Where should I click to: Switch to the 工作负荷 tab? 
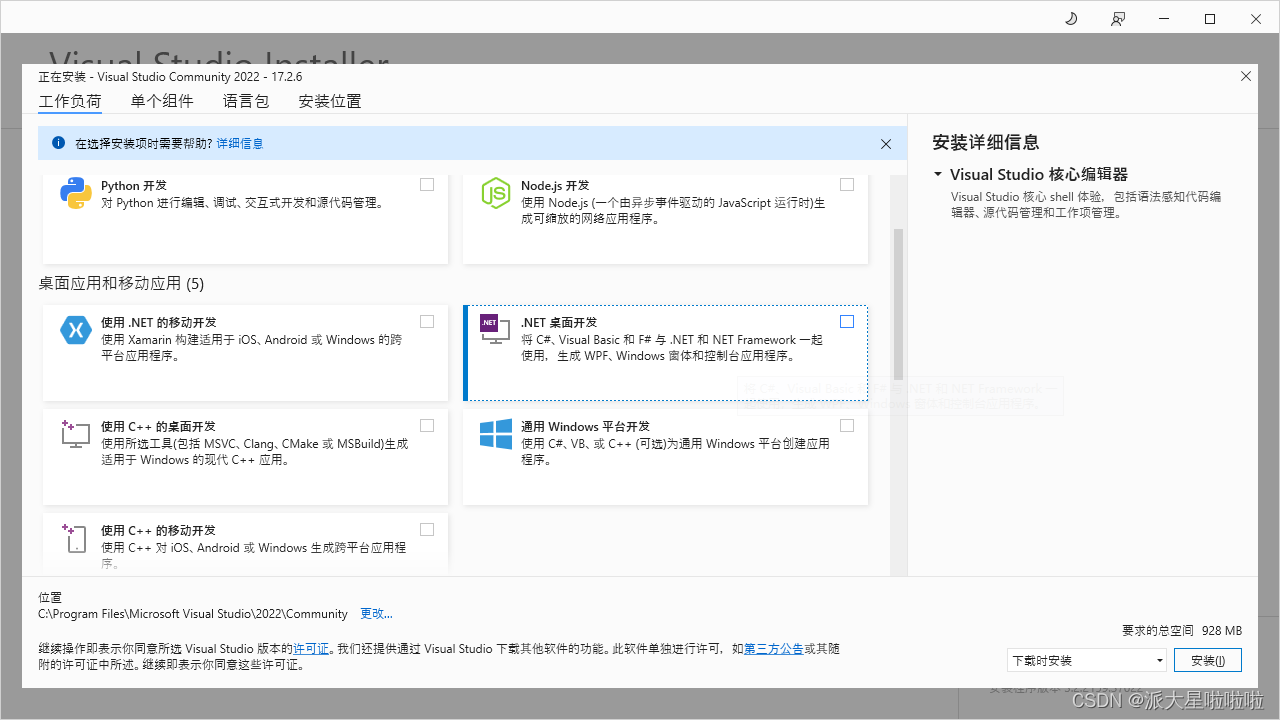click(70, 101)
